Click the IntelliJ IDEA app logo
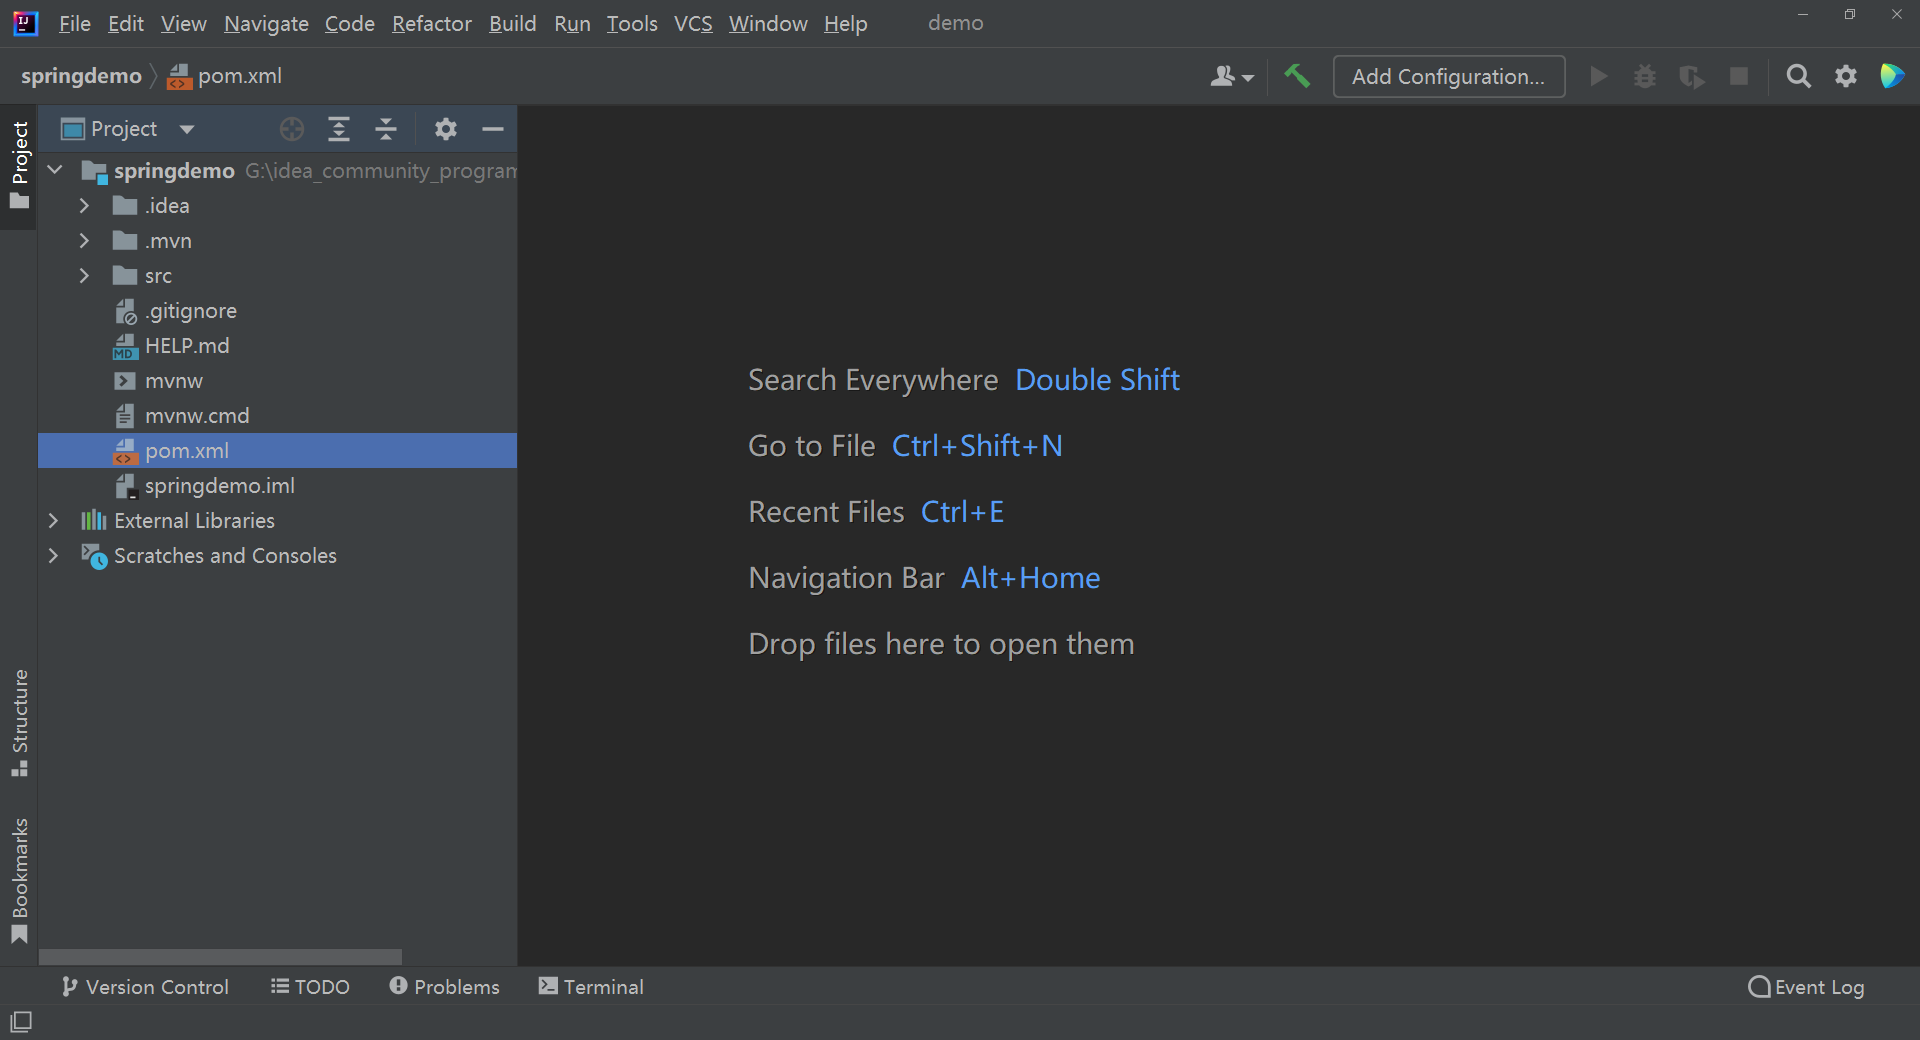The image size is (1920, 1040). click(25, 23)
